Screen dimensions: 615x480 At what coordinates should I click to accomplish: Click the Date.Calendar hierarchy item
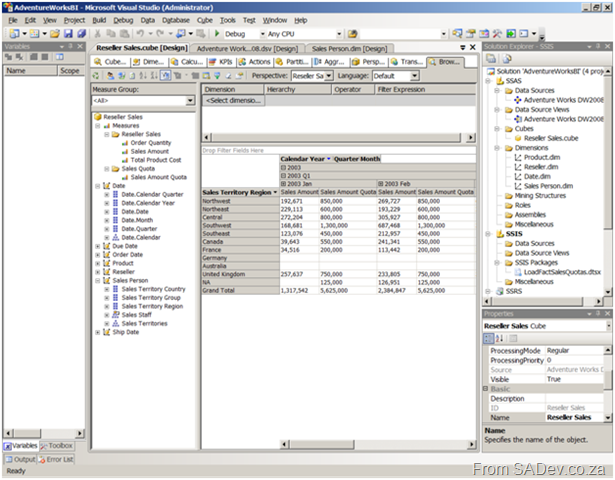[141, 237]
